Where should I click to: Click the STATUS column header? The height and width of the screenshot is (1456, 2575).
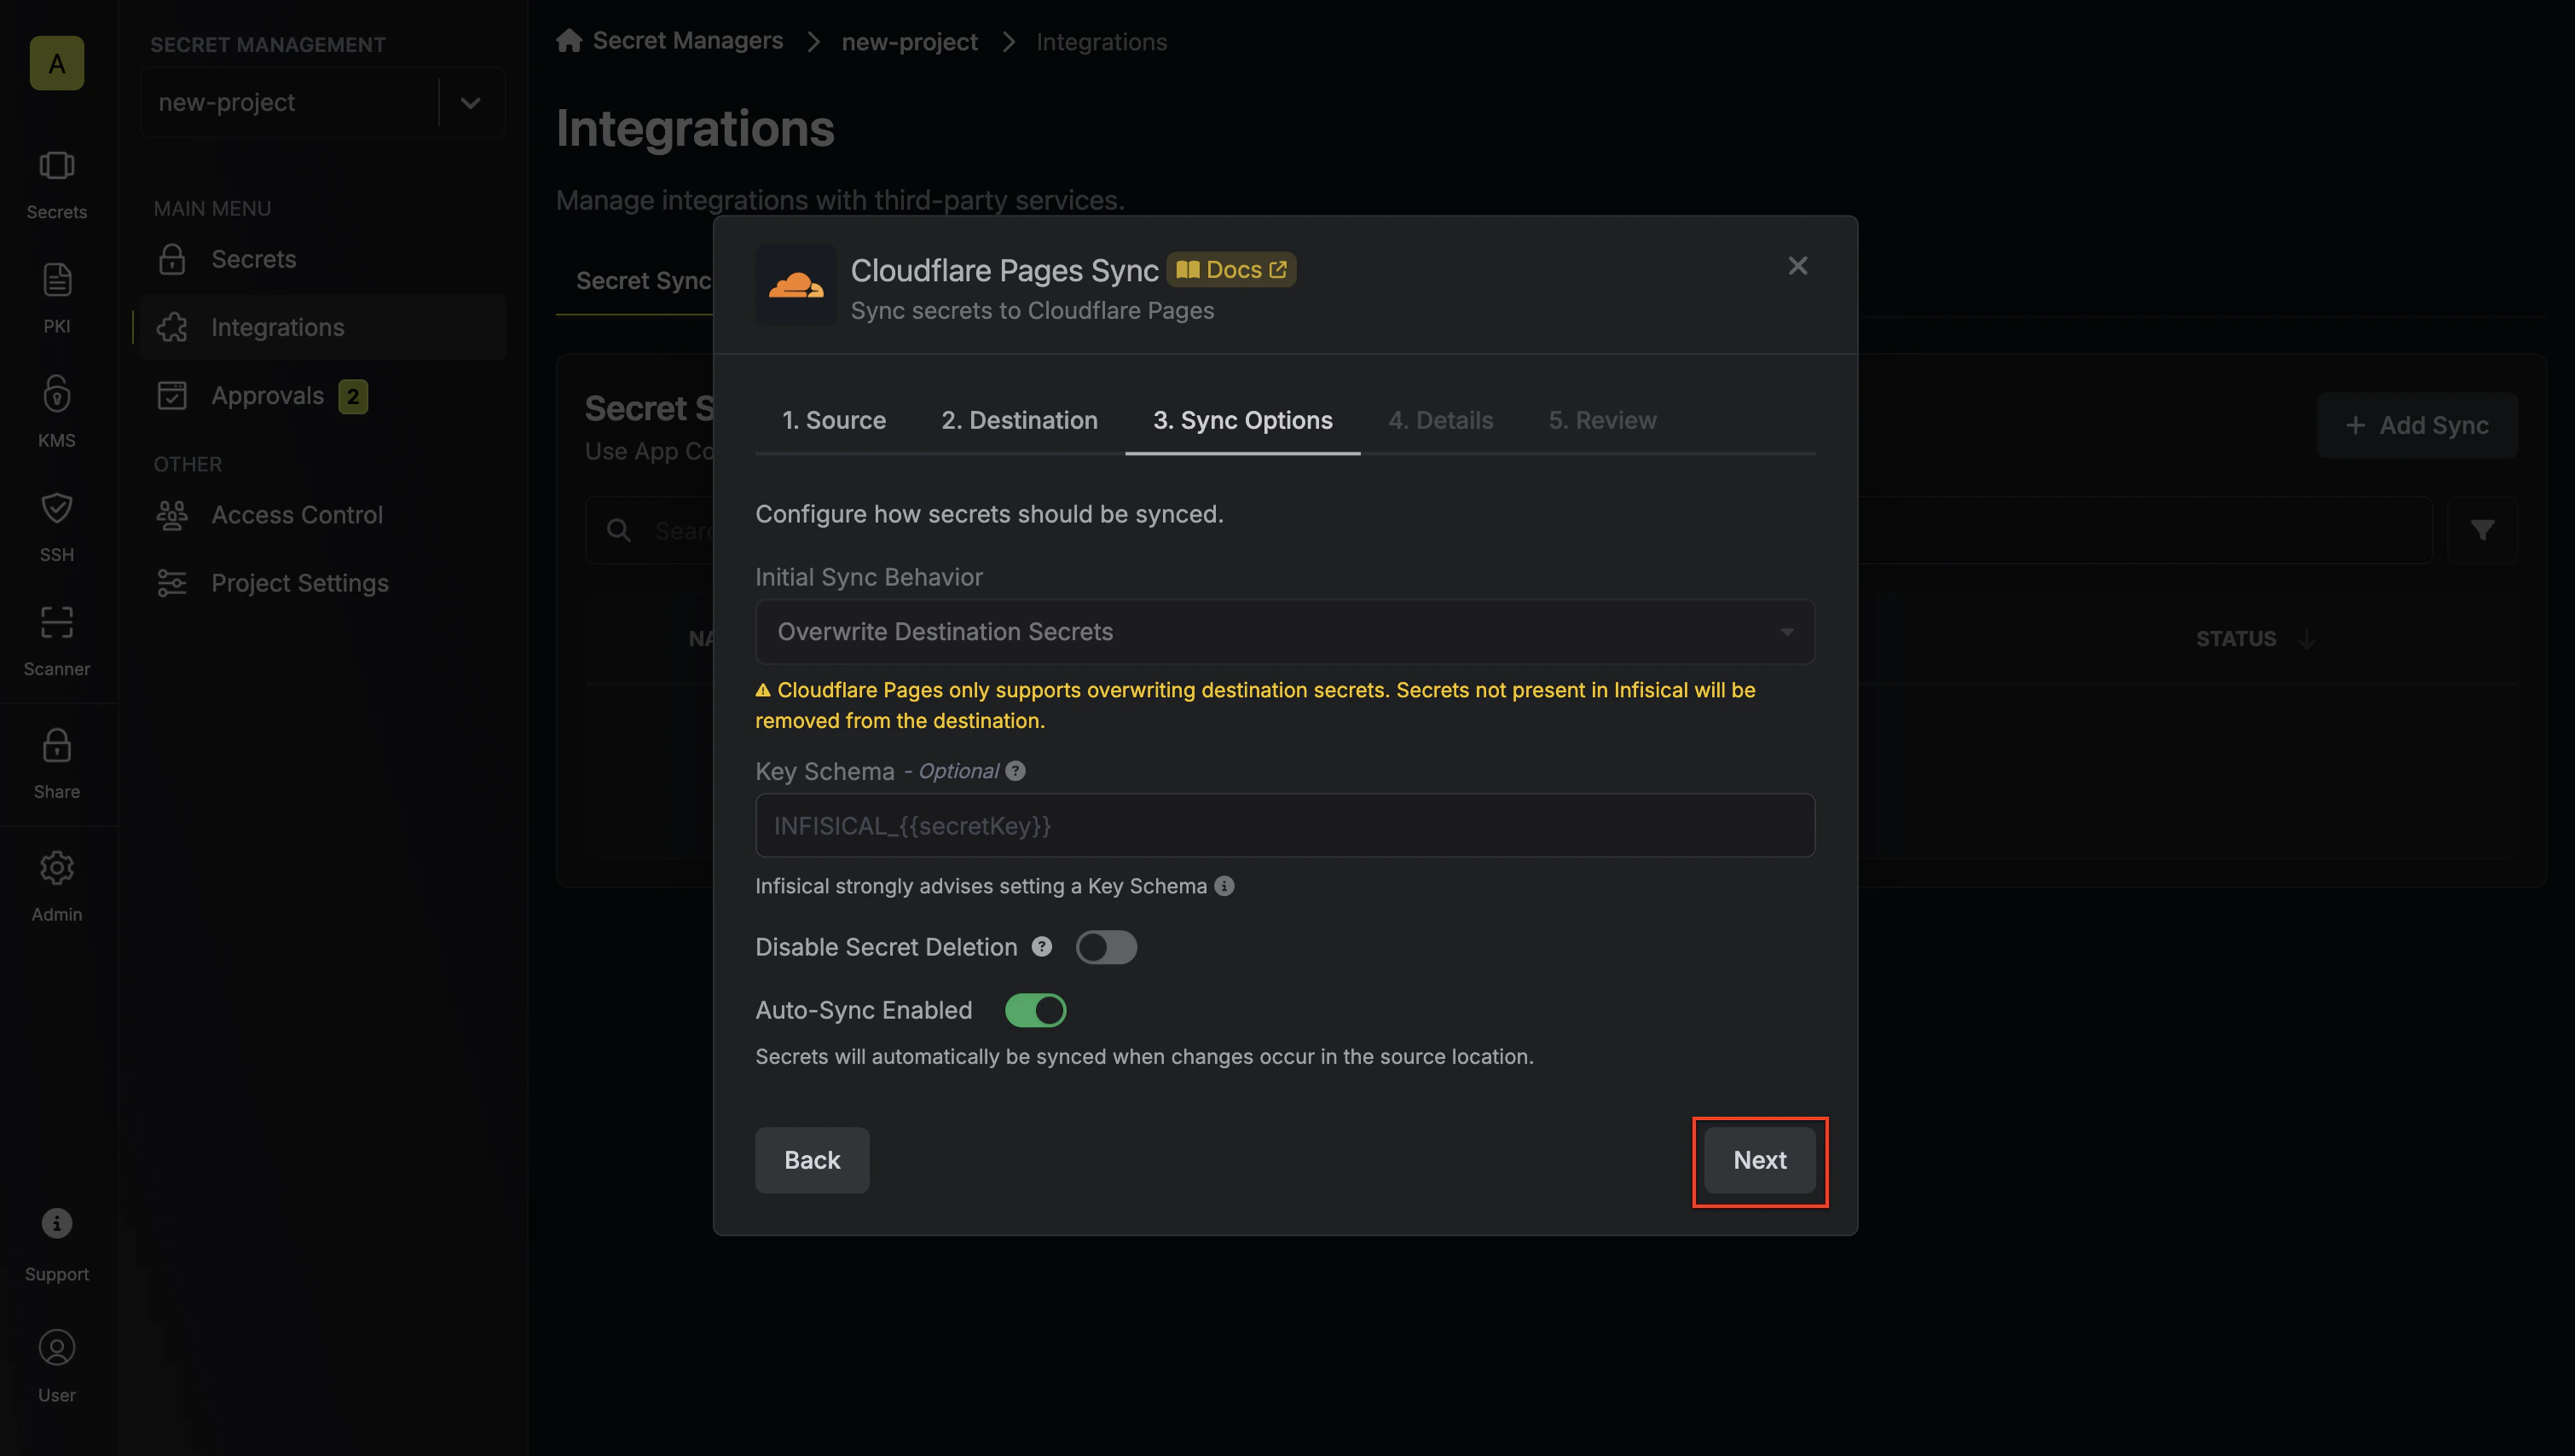pyautogui.click(x=2236, y=639)
